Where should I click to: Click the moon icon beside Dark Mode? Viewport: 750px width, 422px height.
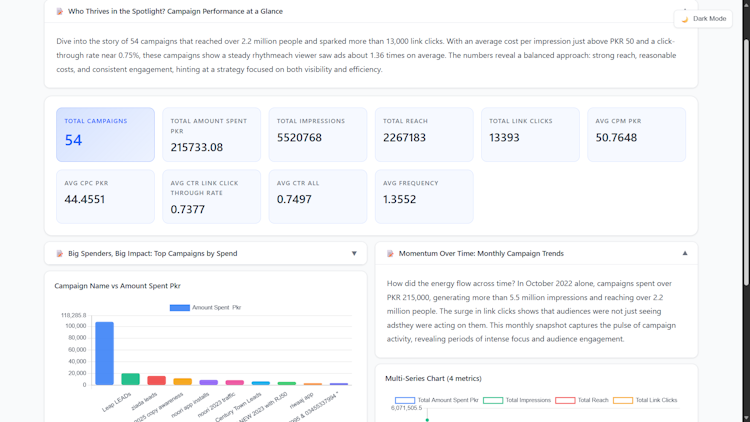pos(685,19)
